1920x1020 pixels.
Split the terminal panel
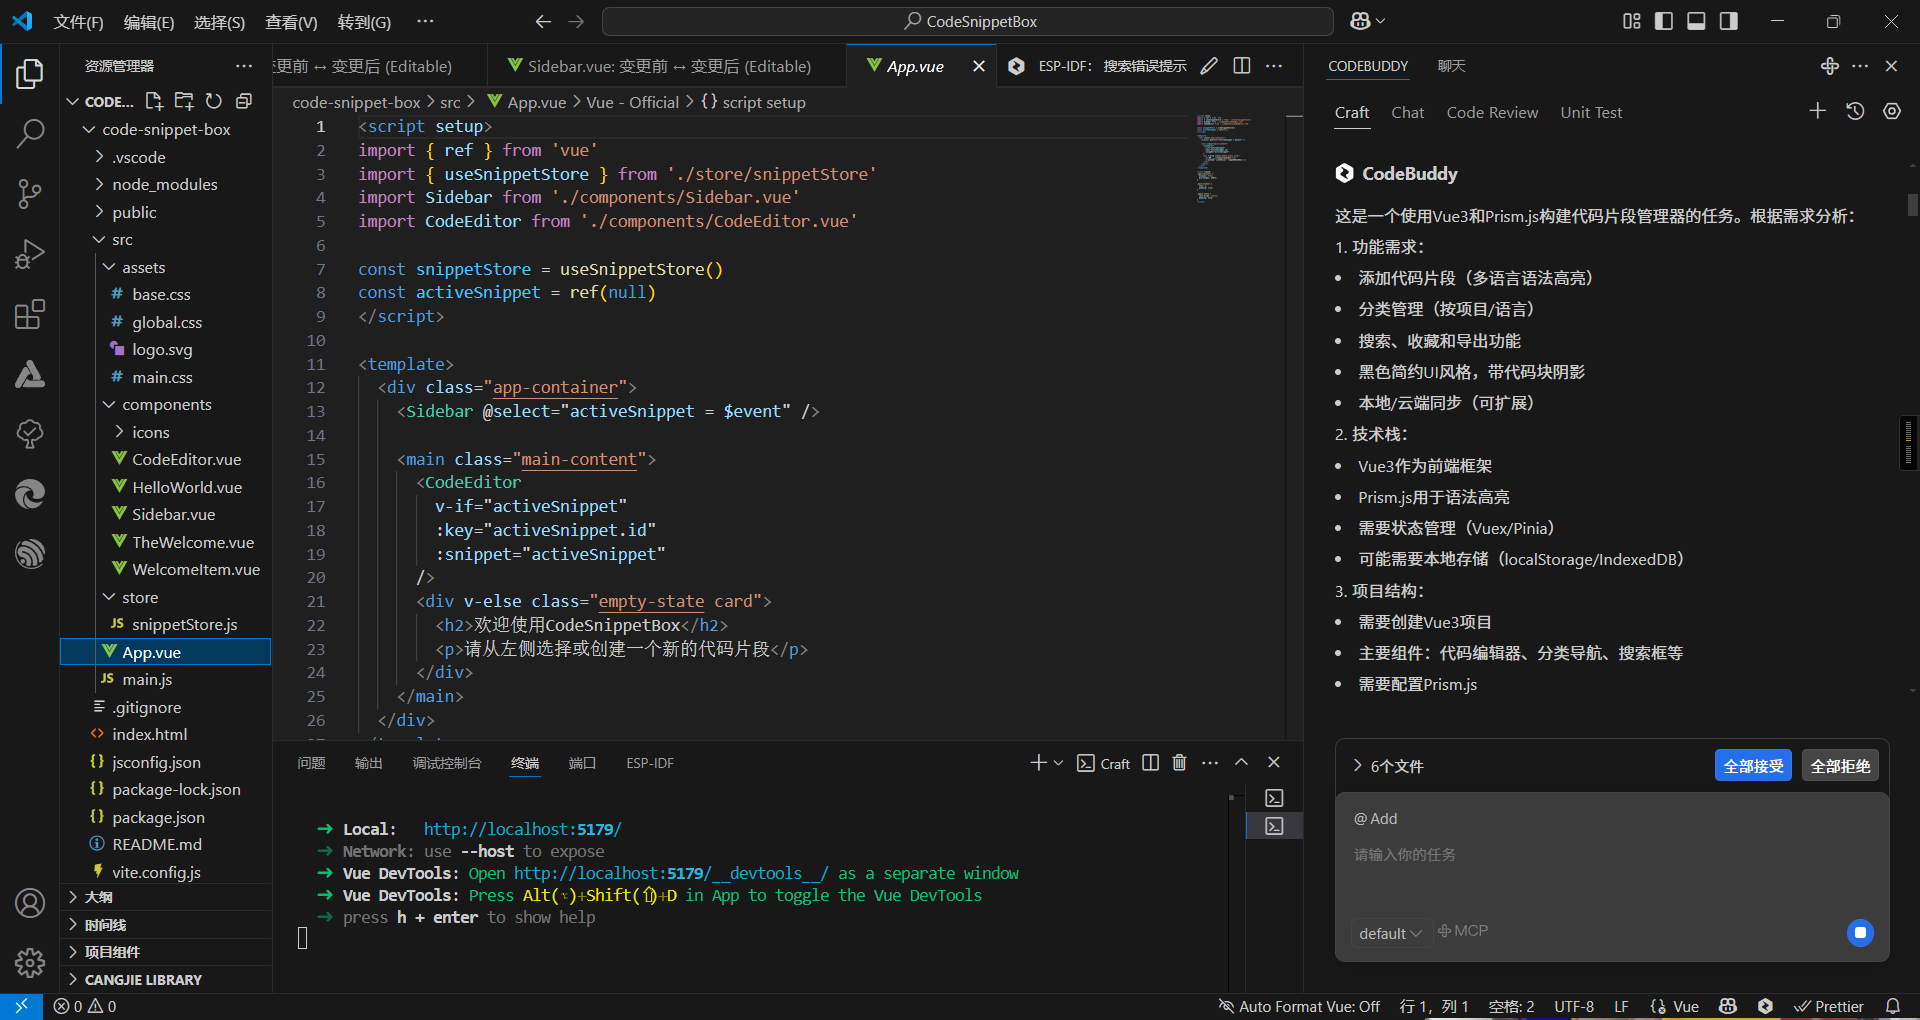coord(1151,763)
